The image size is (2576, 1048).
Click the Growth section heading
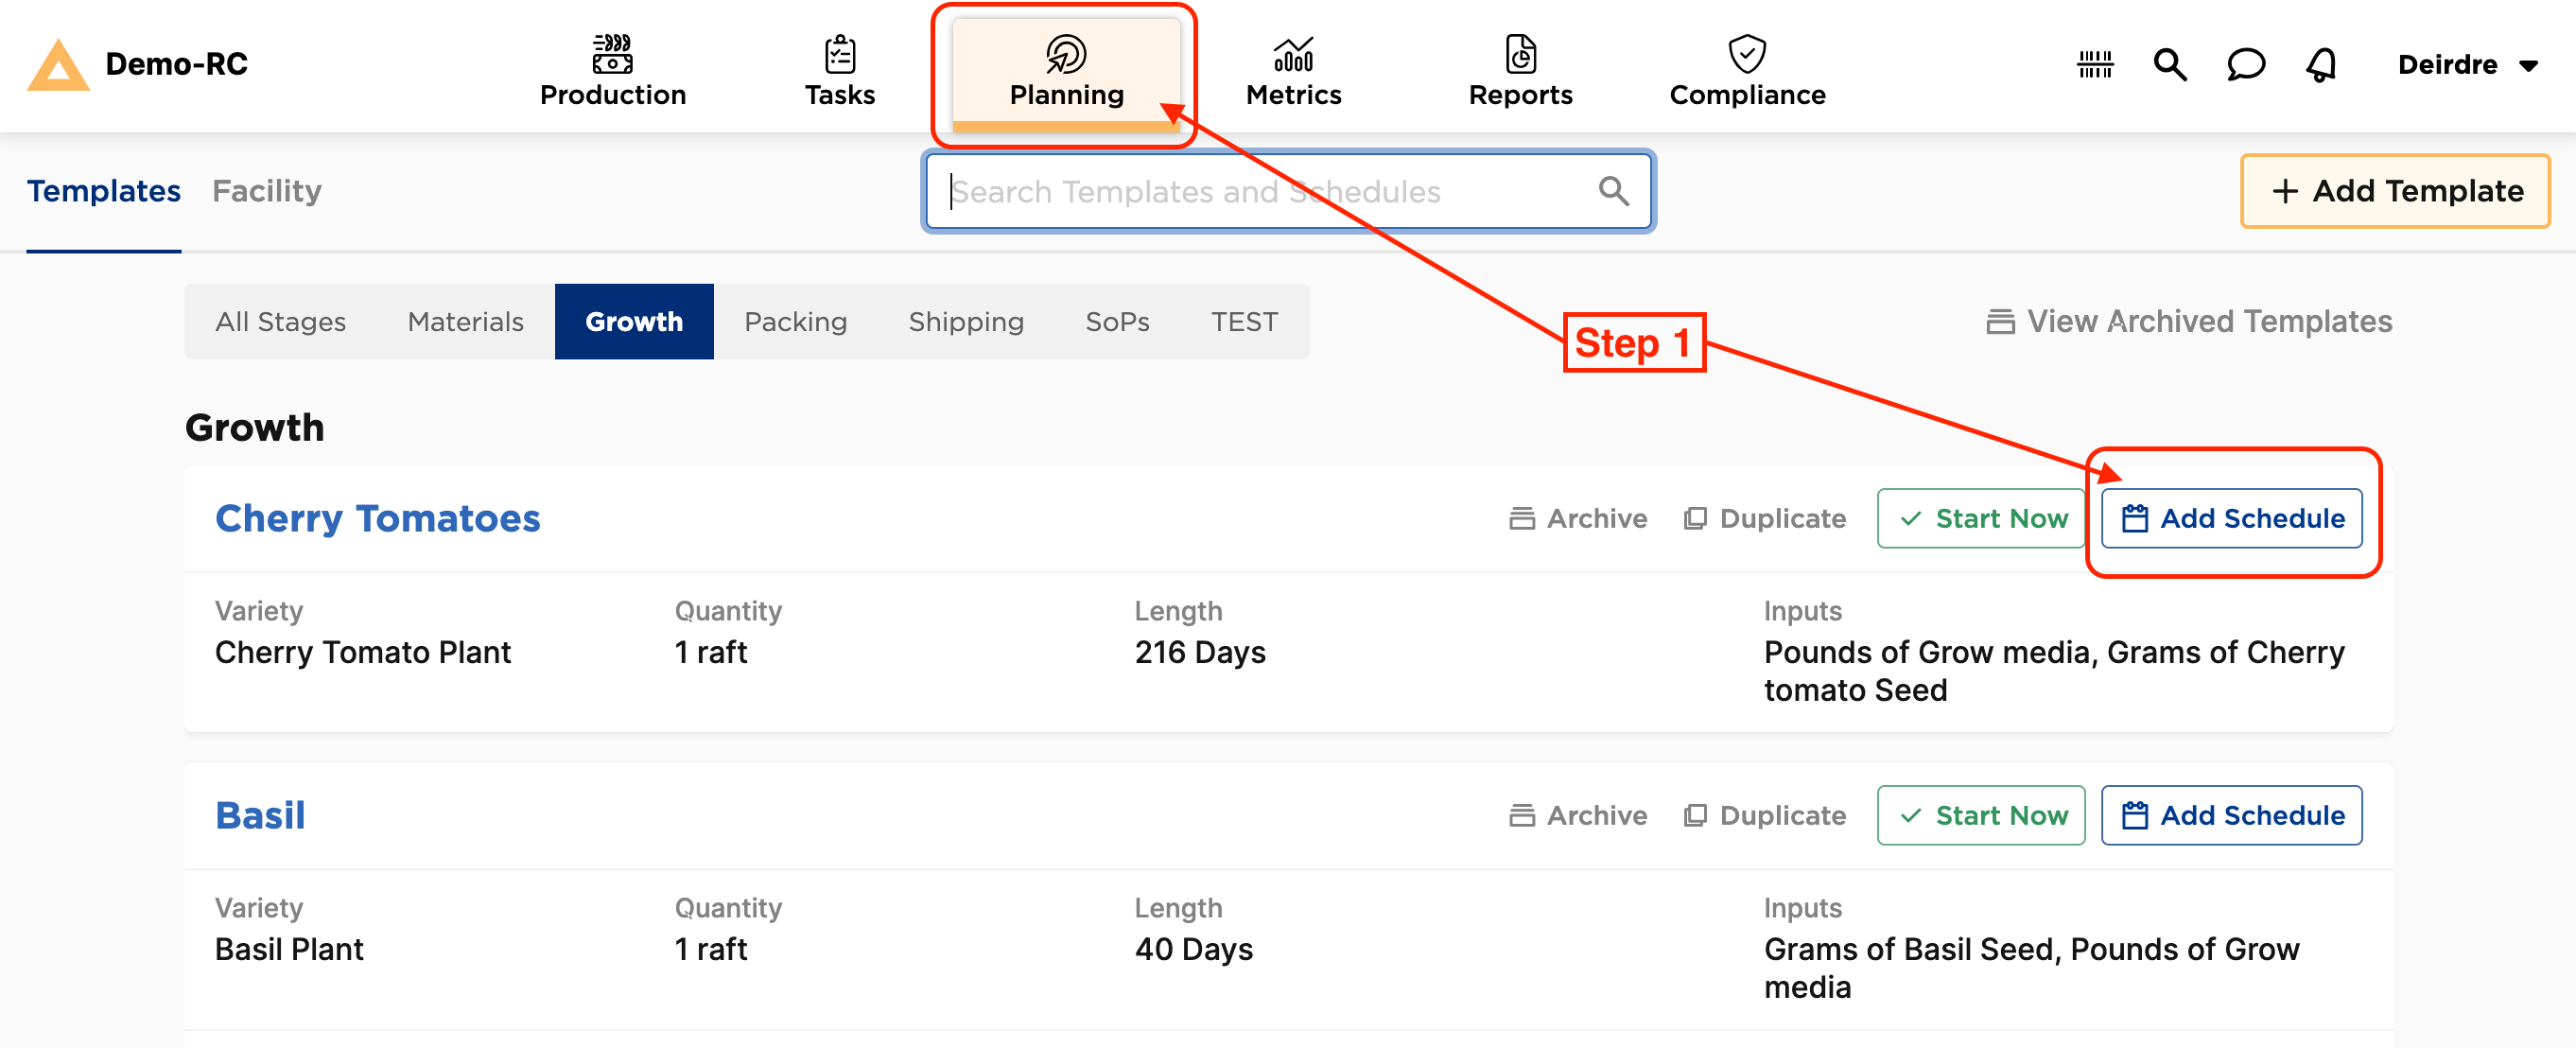coord(255,428)
